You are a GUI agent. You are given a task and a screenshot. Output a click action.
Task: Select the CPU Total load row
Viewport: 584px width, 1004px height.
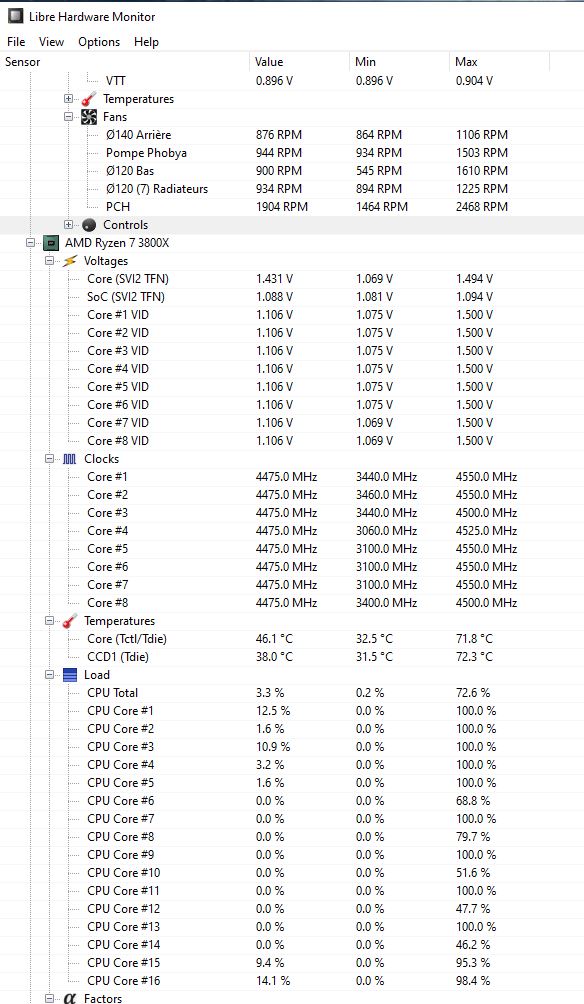click(292, 692)
